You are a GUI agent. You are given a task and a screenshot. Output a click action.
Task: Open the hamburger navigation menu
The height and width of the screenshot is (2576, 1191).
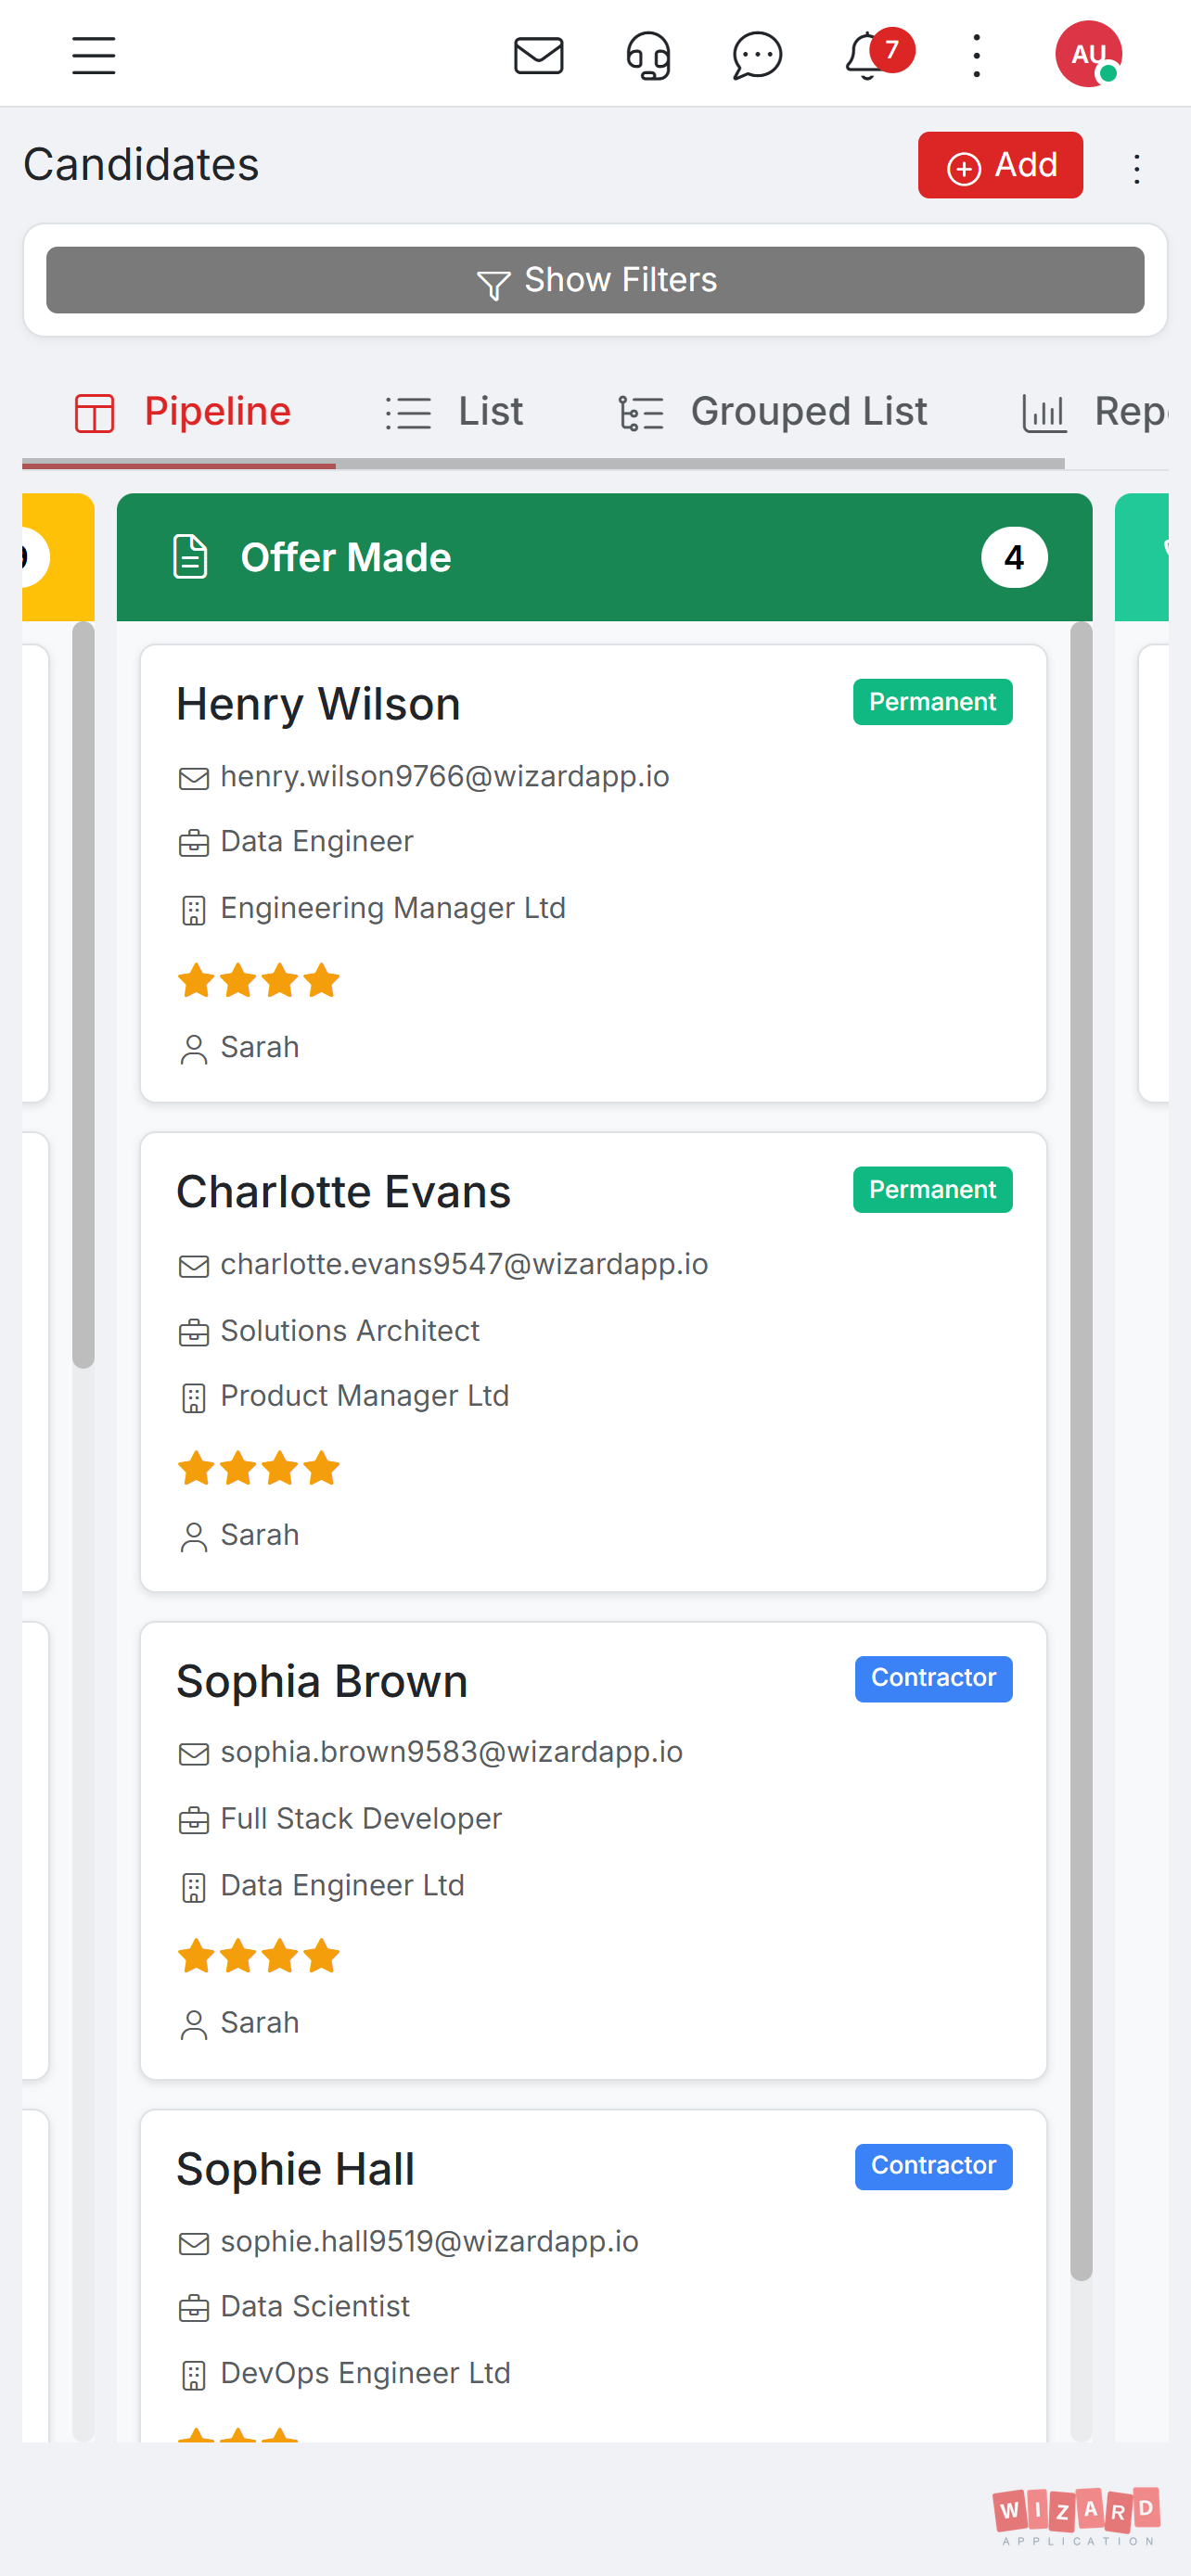[x=94, y=55]
